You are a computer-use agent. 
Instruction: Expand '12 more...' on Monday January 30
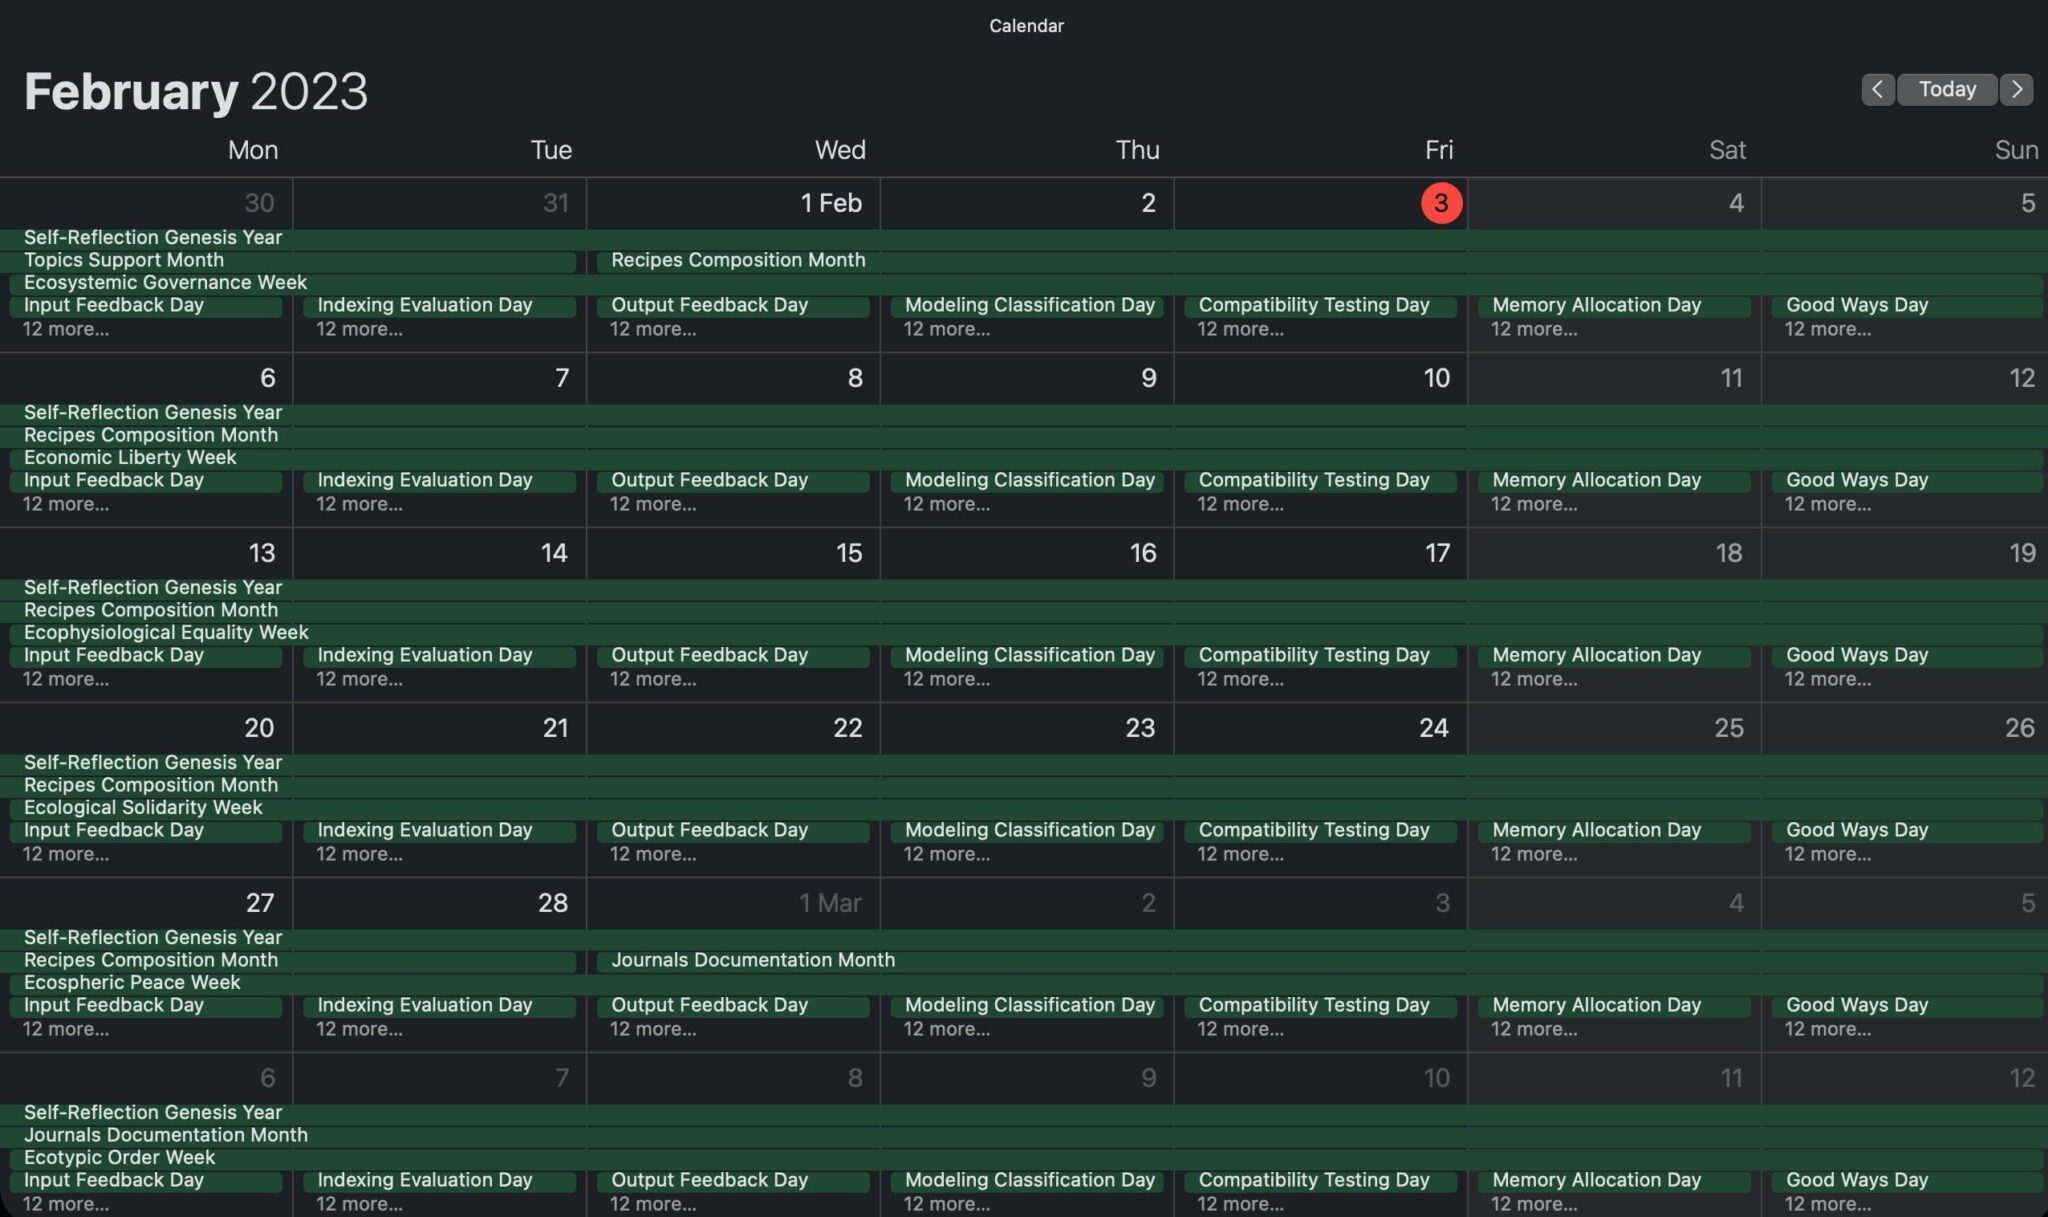(x=66, y=329)
